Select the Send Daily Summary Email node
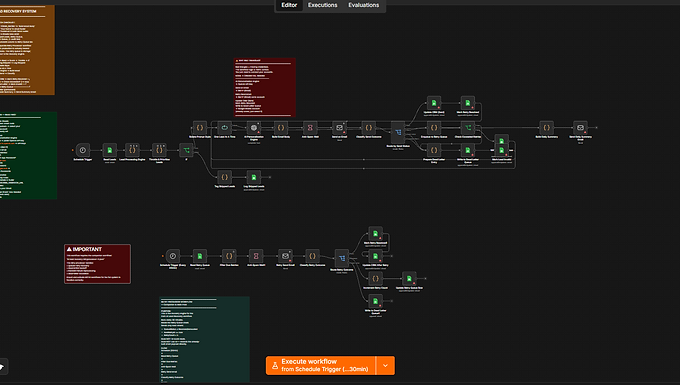 (x=580, y=127)
